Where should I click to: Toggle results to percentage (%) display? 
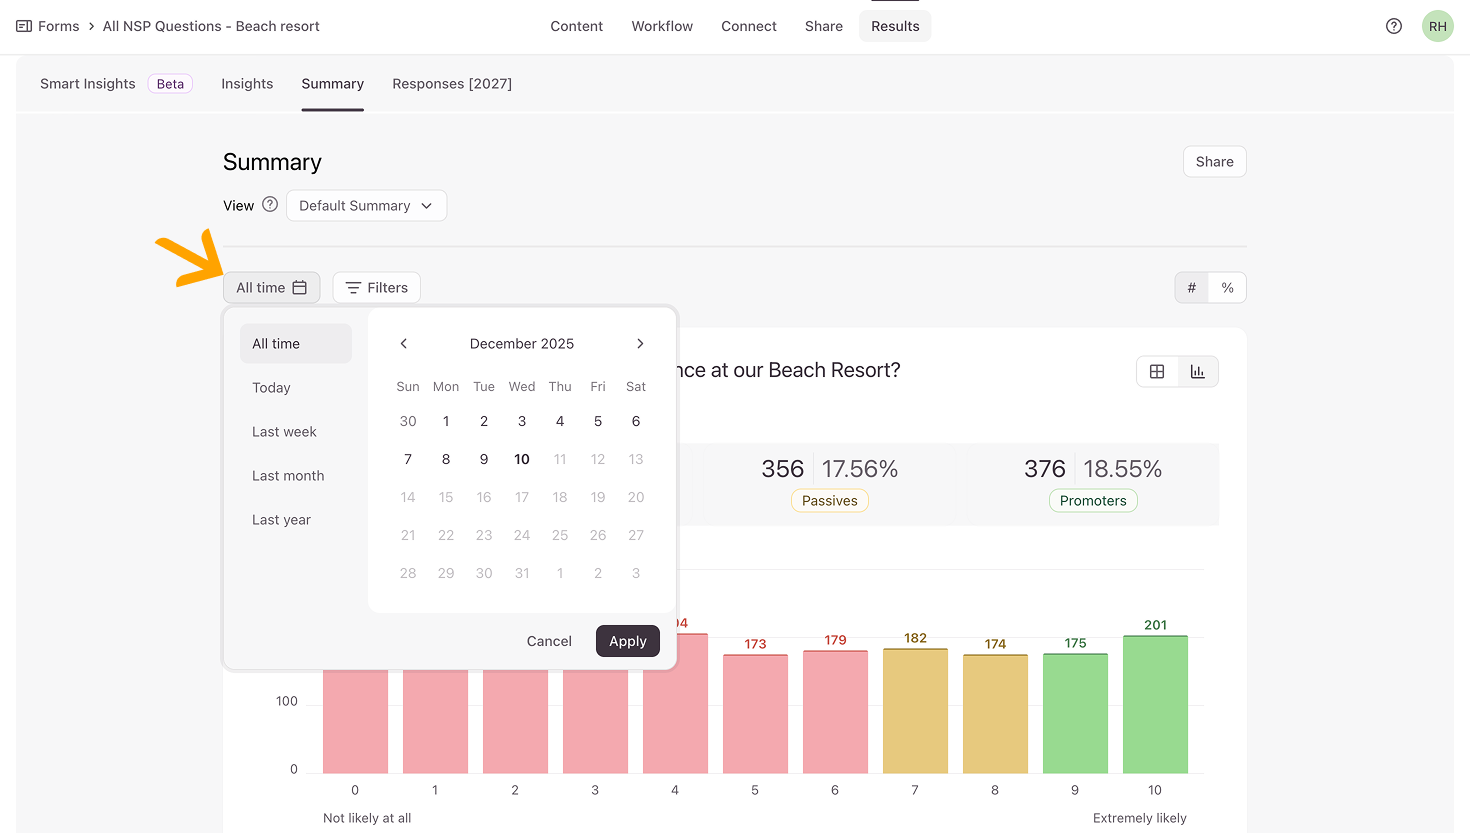tap(1227, 288)
